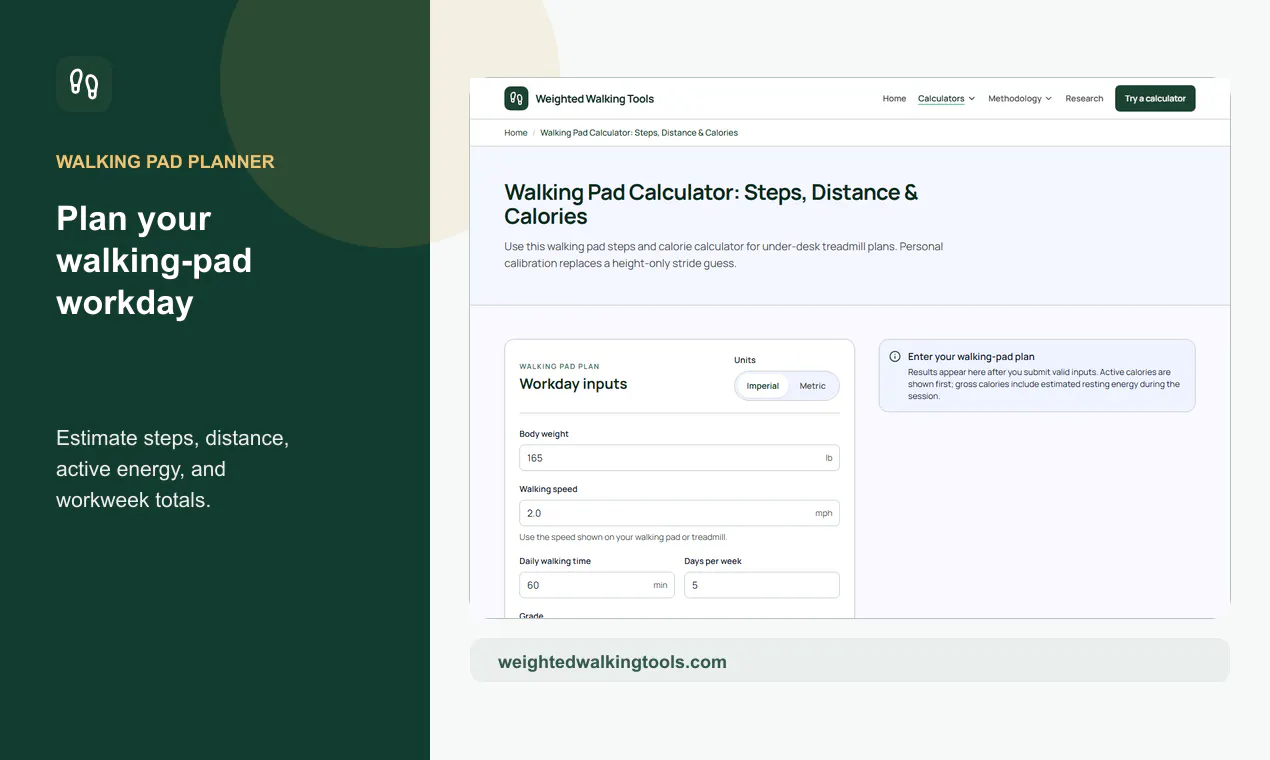Click the WALKING PAD PLANNER label
Image resolution: width=1270 pixels, height=760 pixels.
[165, 162]
